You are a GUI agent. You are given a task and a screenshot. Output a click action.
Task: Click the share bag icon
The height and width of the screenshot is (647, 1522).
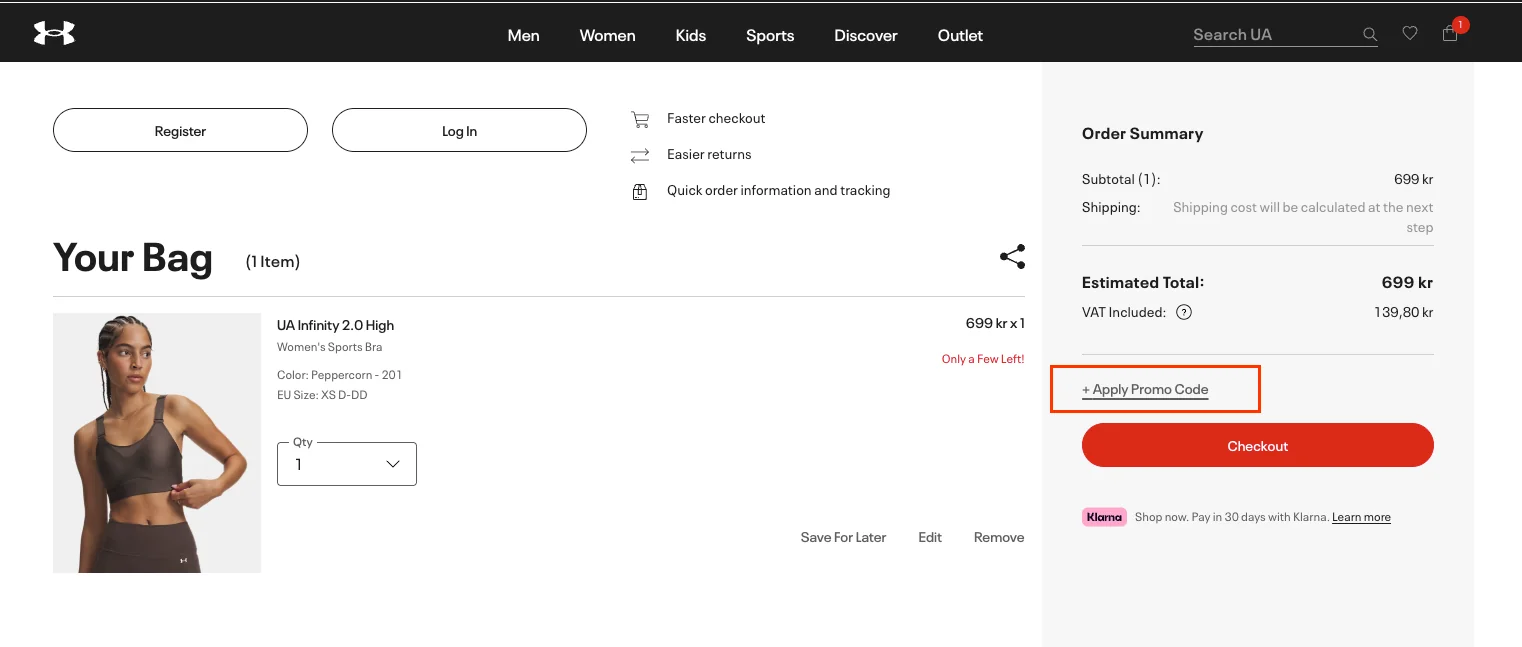(1012, 257)
